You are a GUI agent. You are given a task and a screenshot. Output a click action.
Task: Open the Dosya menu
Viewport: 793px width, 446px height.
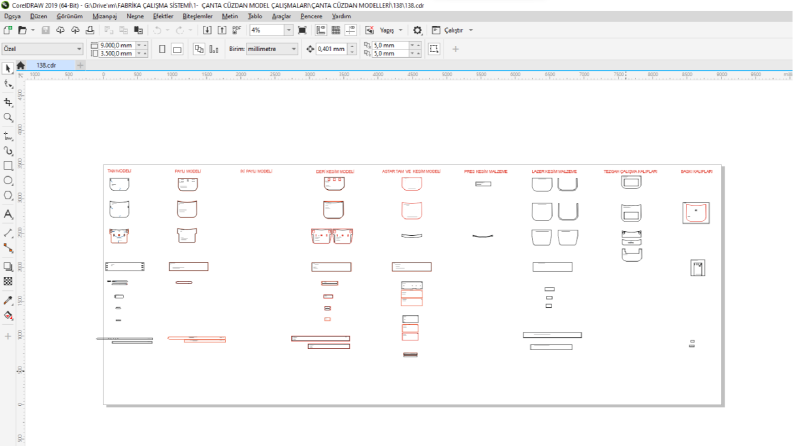tap(12, 16)
